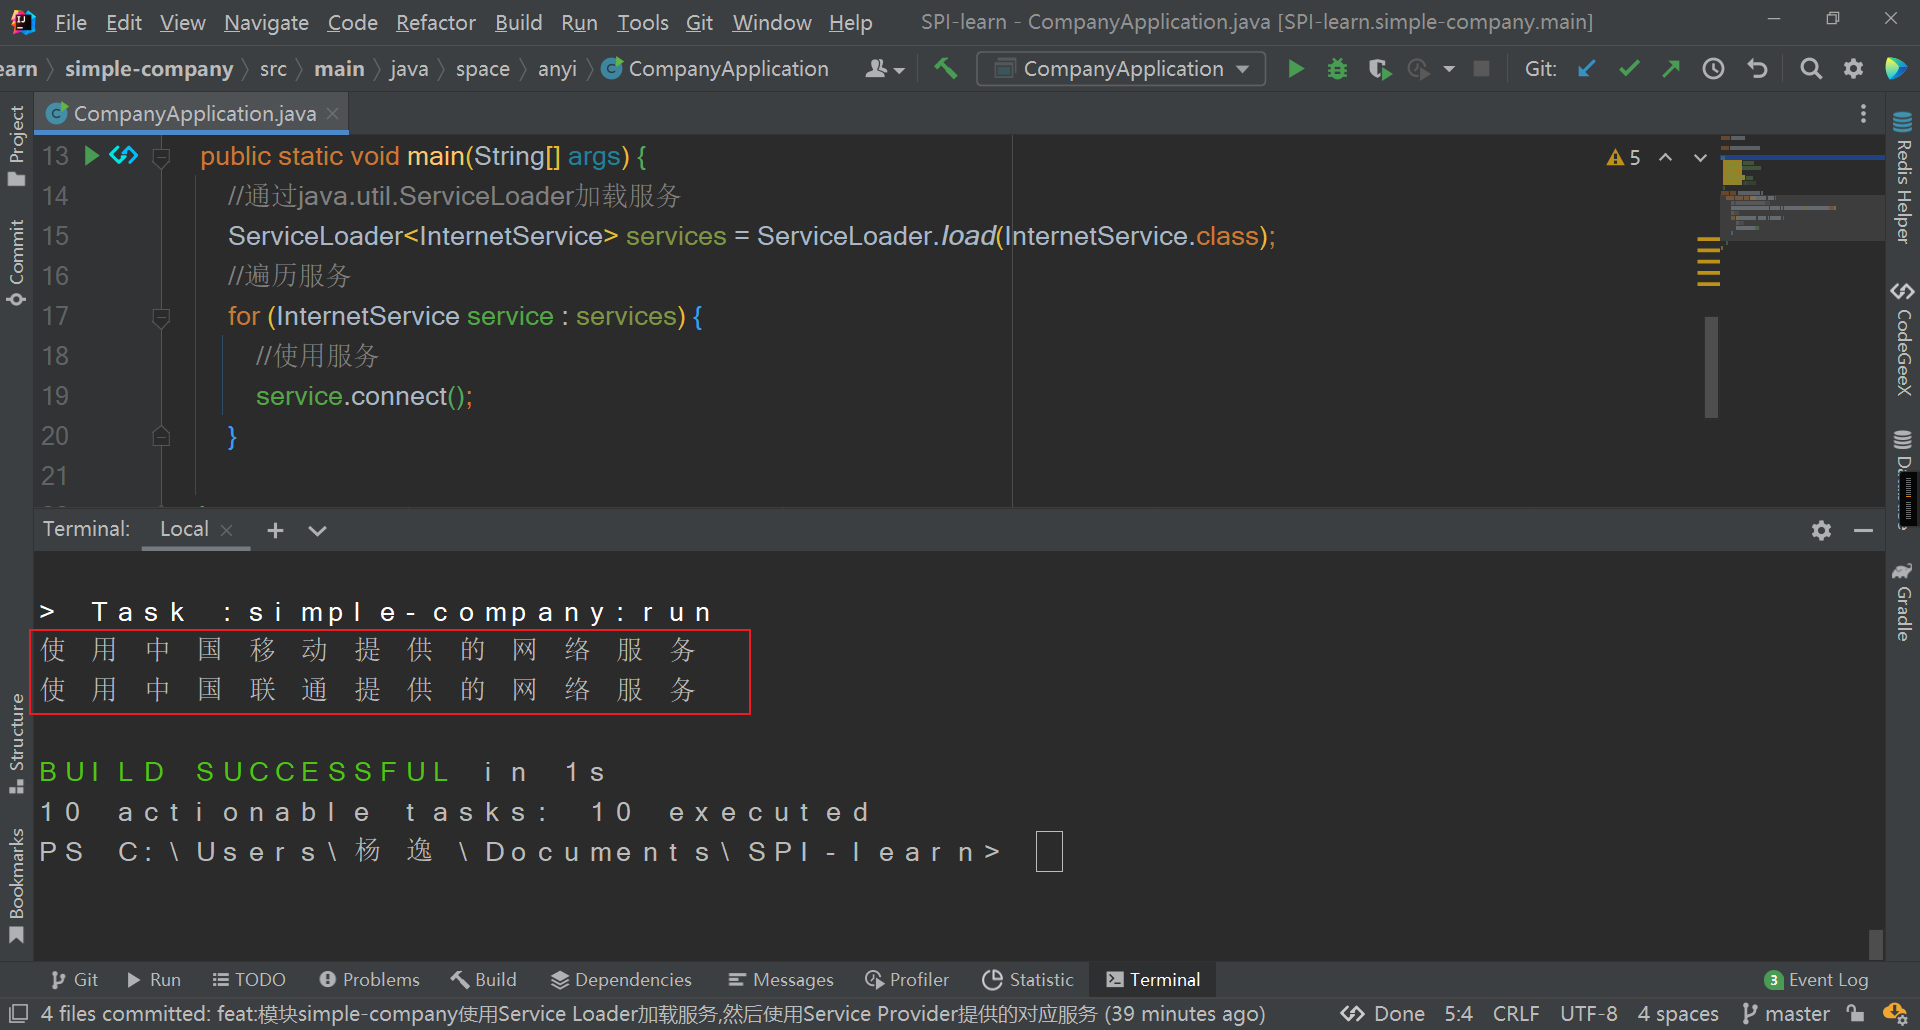
Task: Add a new terminal session with plus button
Action: (275, 531)
